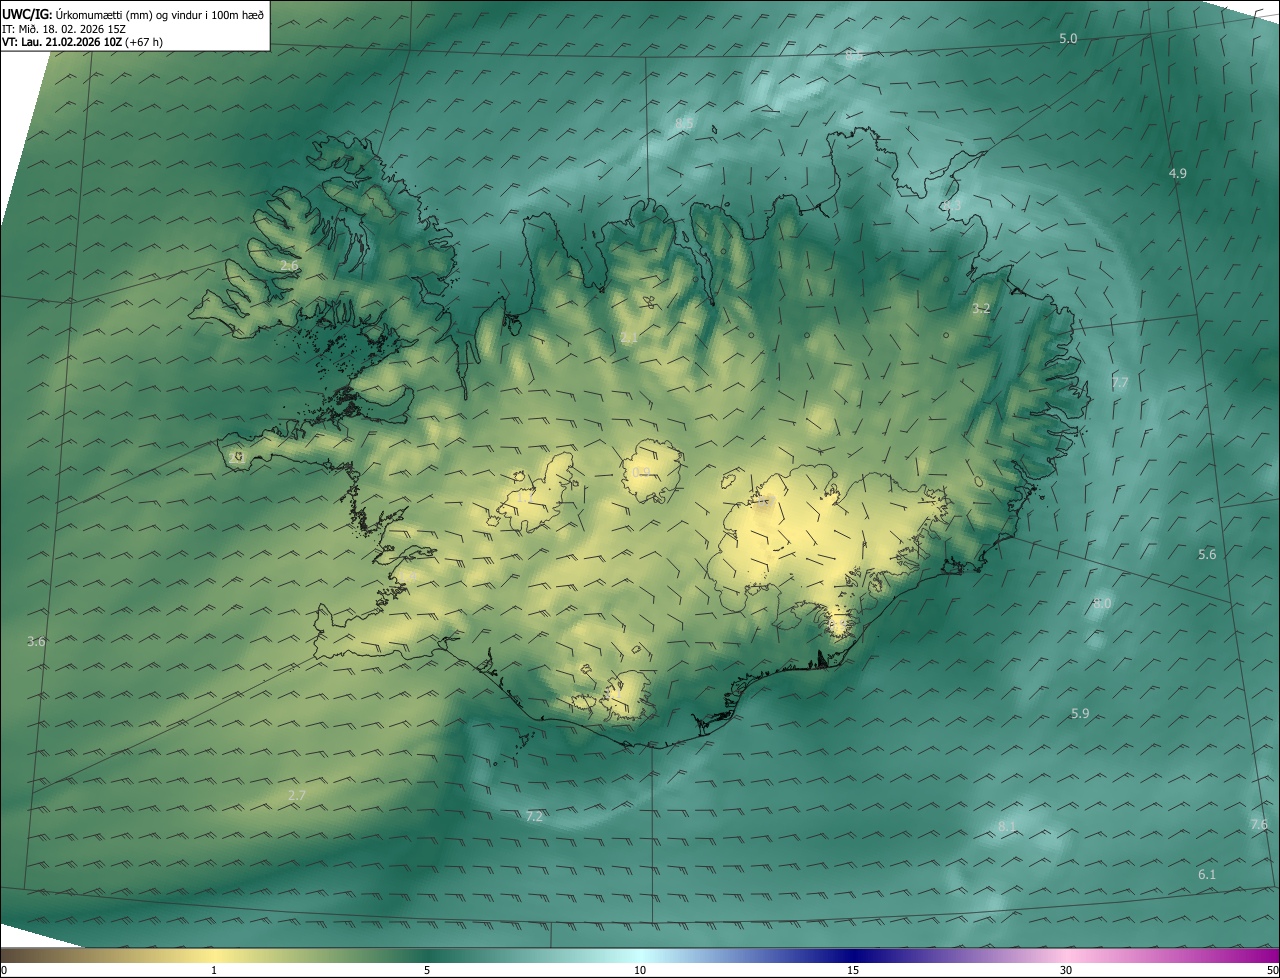The image size is (1280, 978).
Task: Click the 7.6 value label on the map
Action: (1259, 825)
